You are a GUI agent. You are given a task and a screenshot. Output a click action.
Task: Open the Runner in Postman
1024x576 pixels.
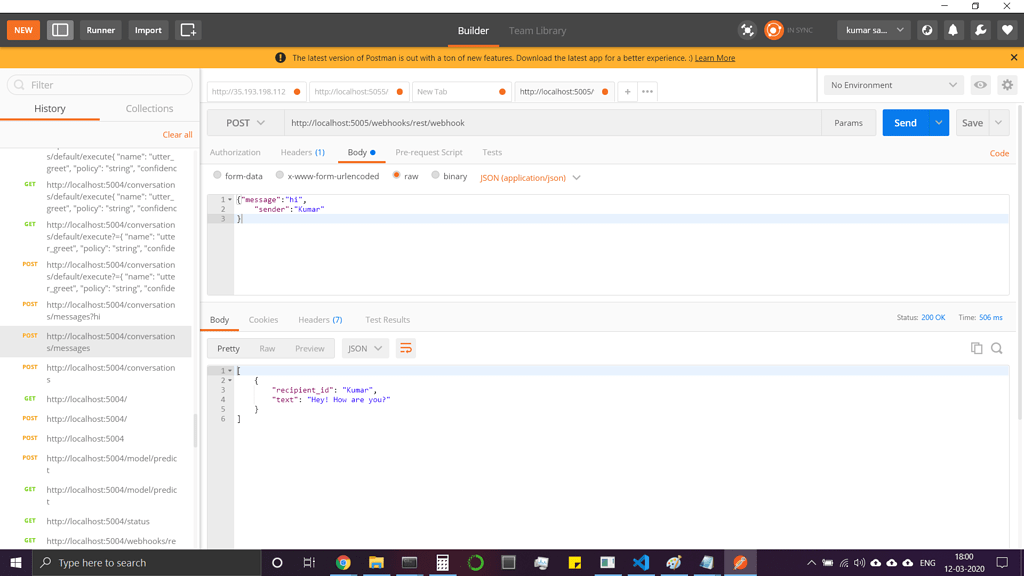101,30
